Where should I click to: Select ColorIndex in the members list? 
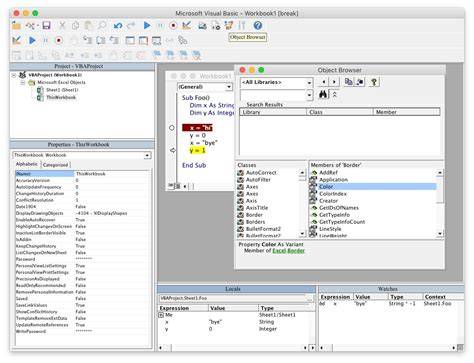(333, 194)
